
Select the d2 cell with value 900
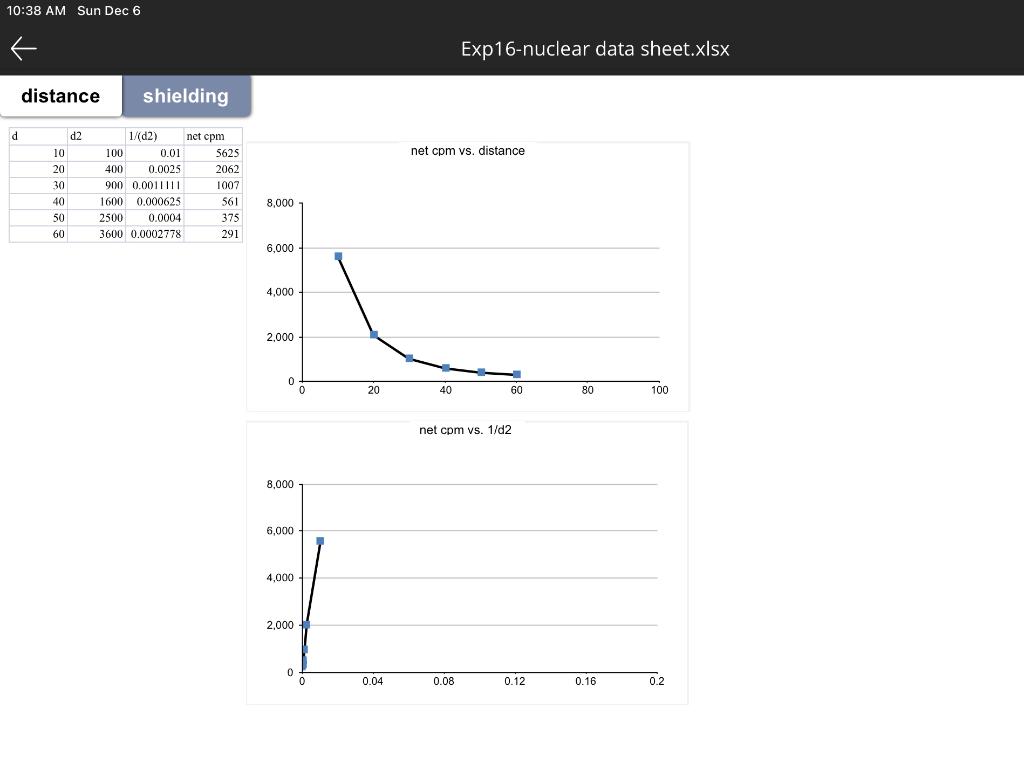[97, 186]
